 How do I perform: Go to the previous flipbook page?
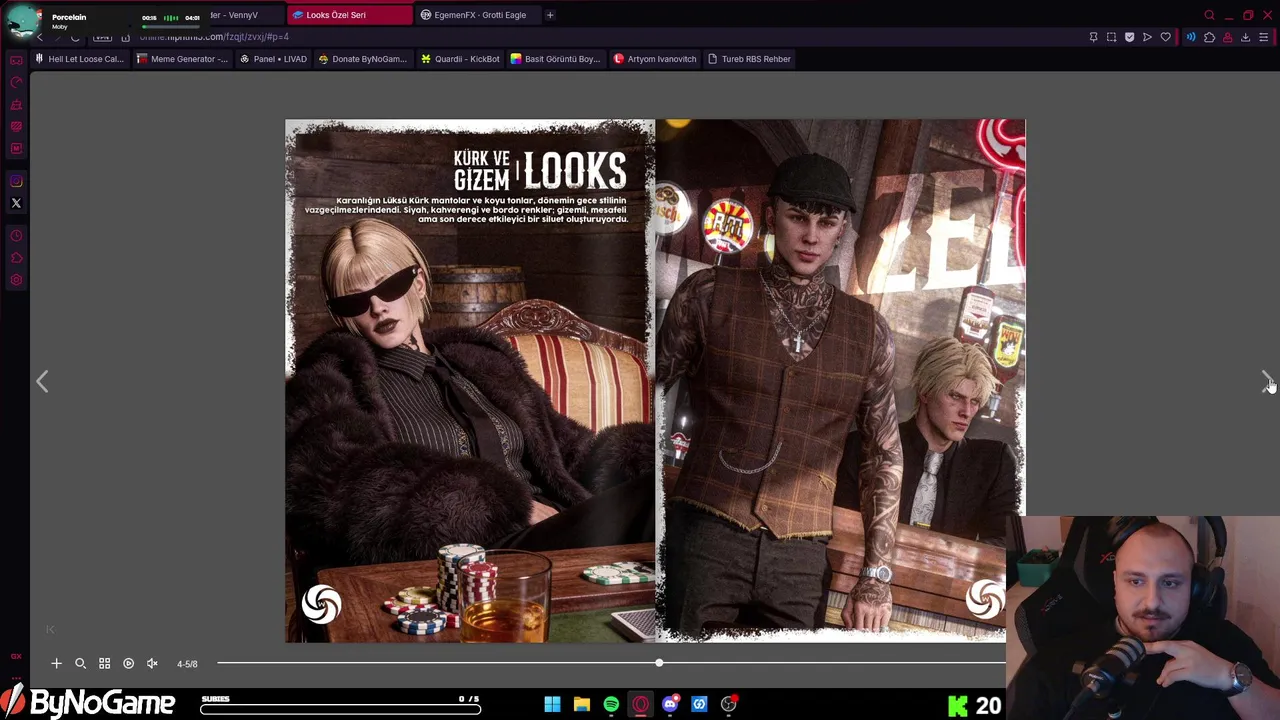coord(42,381)
